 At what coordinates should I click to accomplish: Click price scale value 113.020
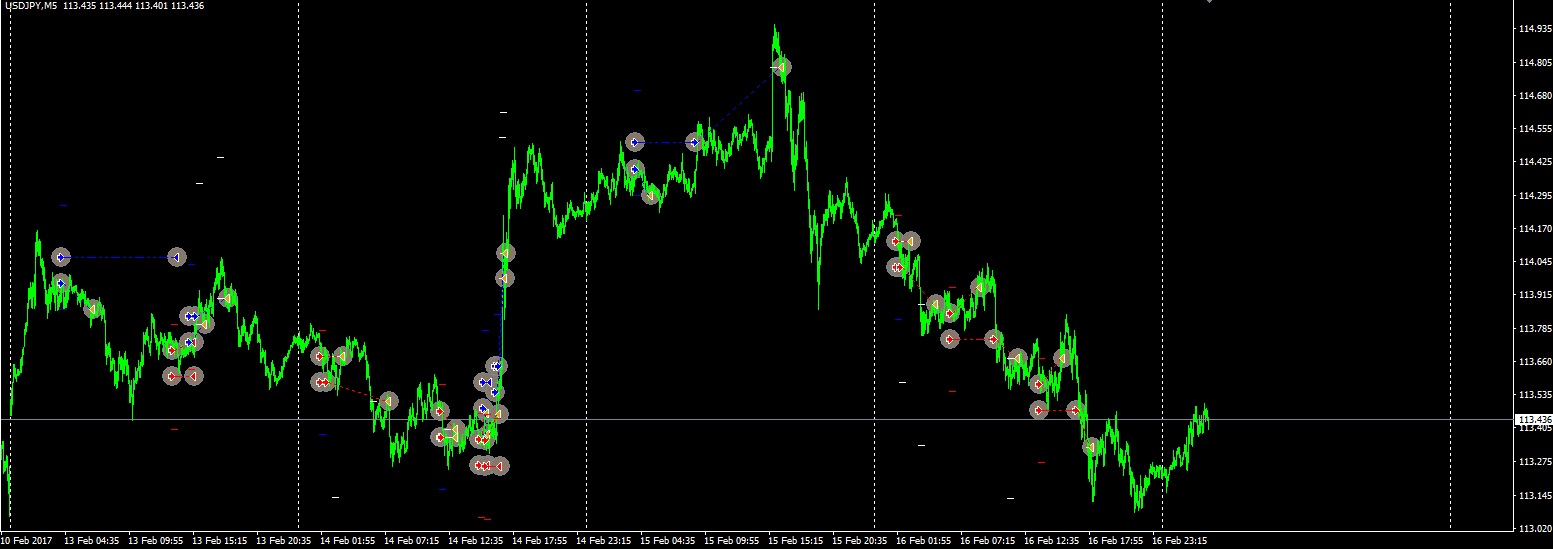point(1534,528)
